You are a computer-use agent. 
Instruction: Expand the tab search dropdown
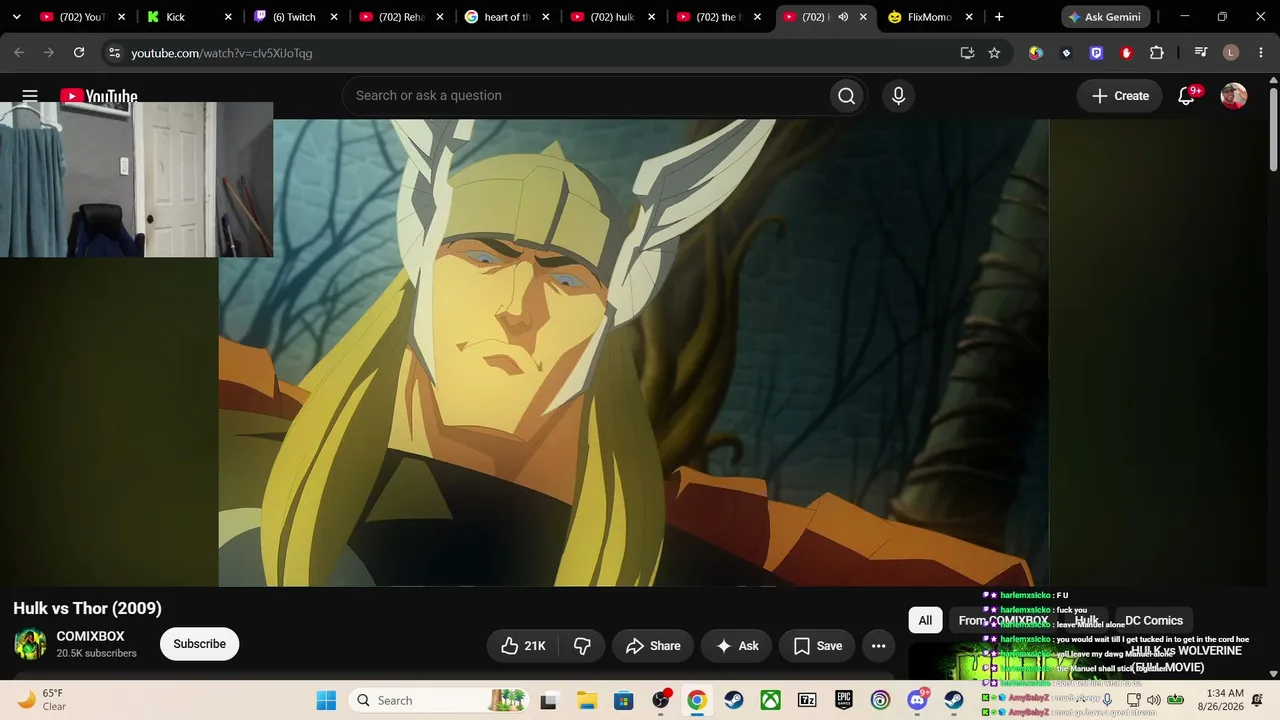pos(16,17)
